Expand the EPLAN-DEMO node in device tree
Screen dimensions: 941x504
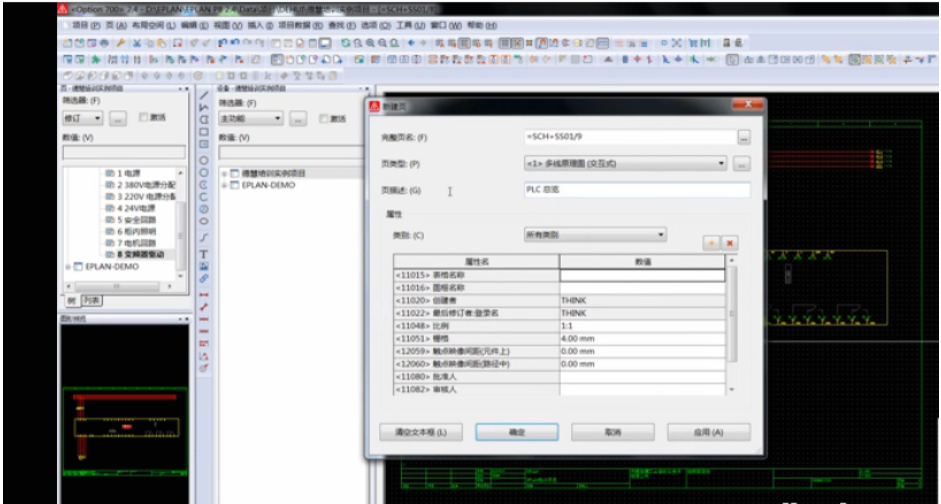click(224, 184)
